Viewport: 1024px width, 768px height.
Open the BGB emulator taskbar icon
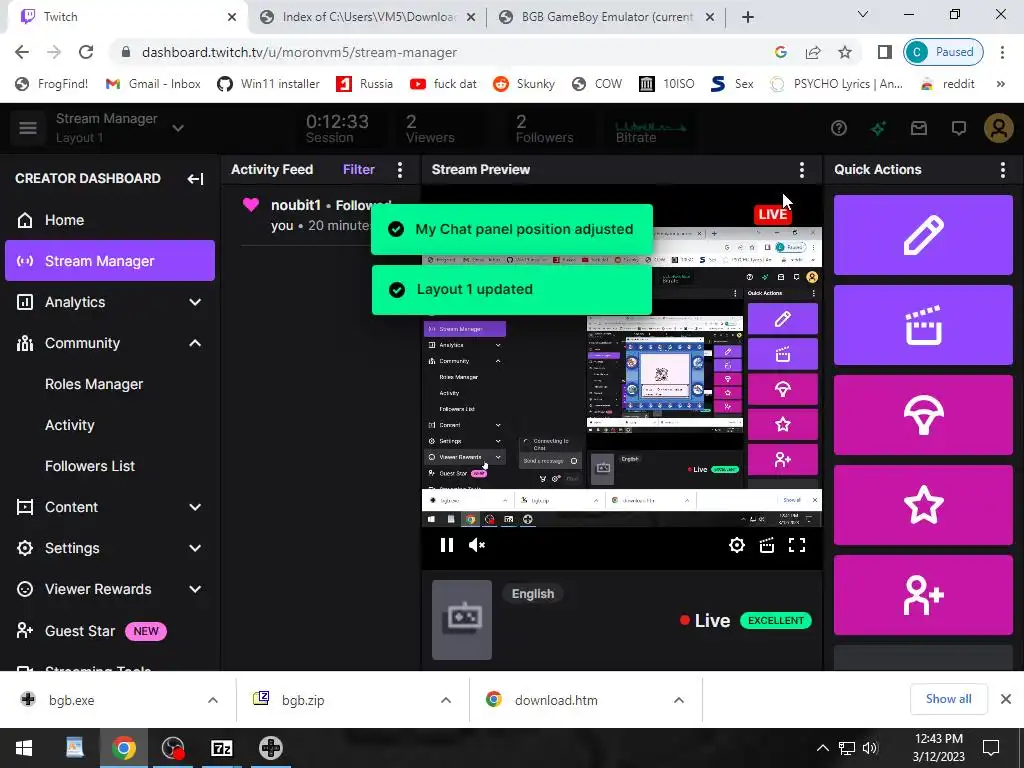coord(270,748)
